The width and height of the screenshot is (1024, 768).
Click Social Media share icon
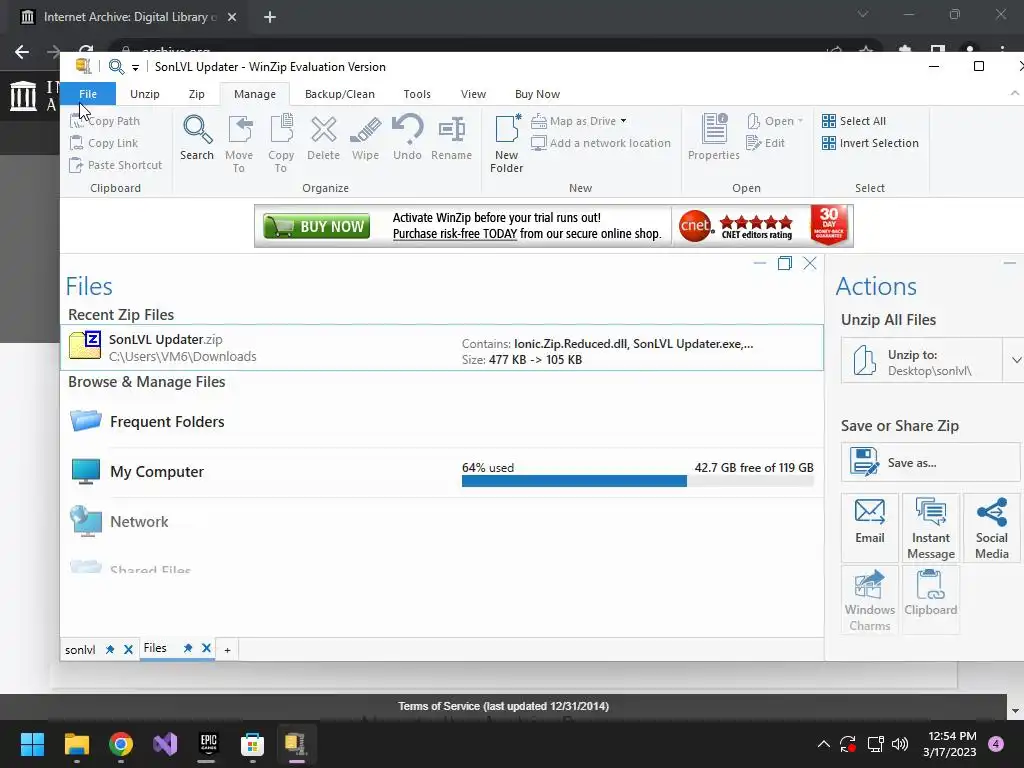992,528
